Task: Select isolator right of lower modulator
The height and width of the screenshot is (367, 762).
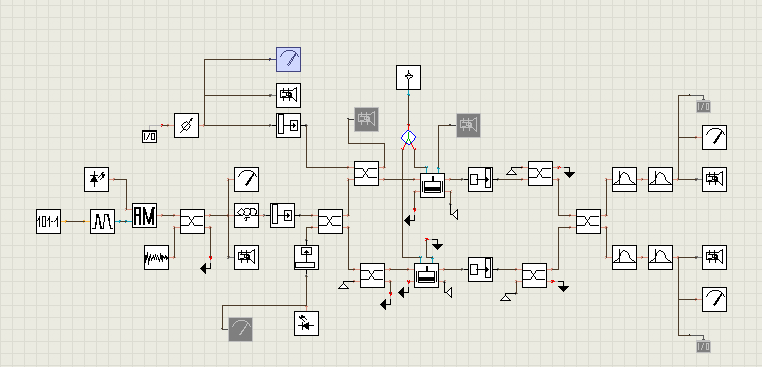Action: click(x=481, y=269)
